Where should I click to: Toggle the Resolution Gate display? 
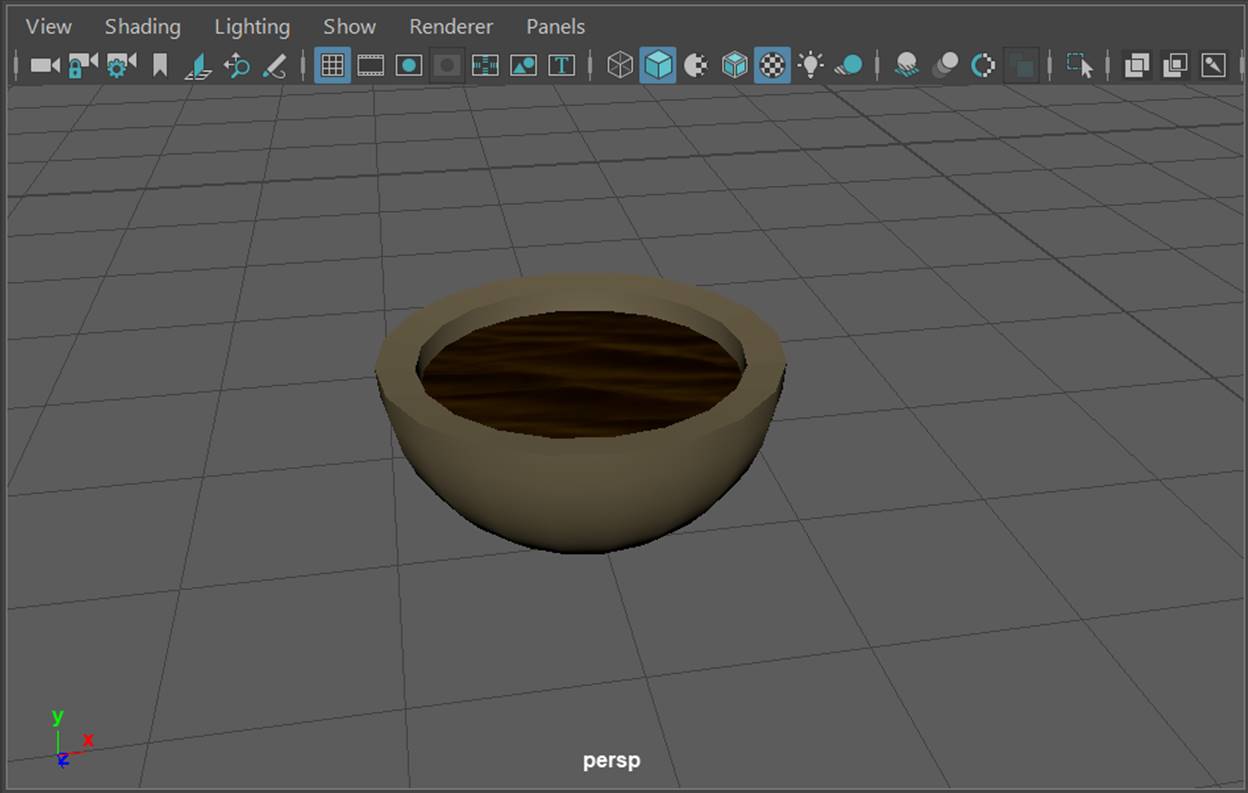[x=409, y=66]
